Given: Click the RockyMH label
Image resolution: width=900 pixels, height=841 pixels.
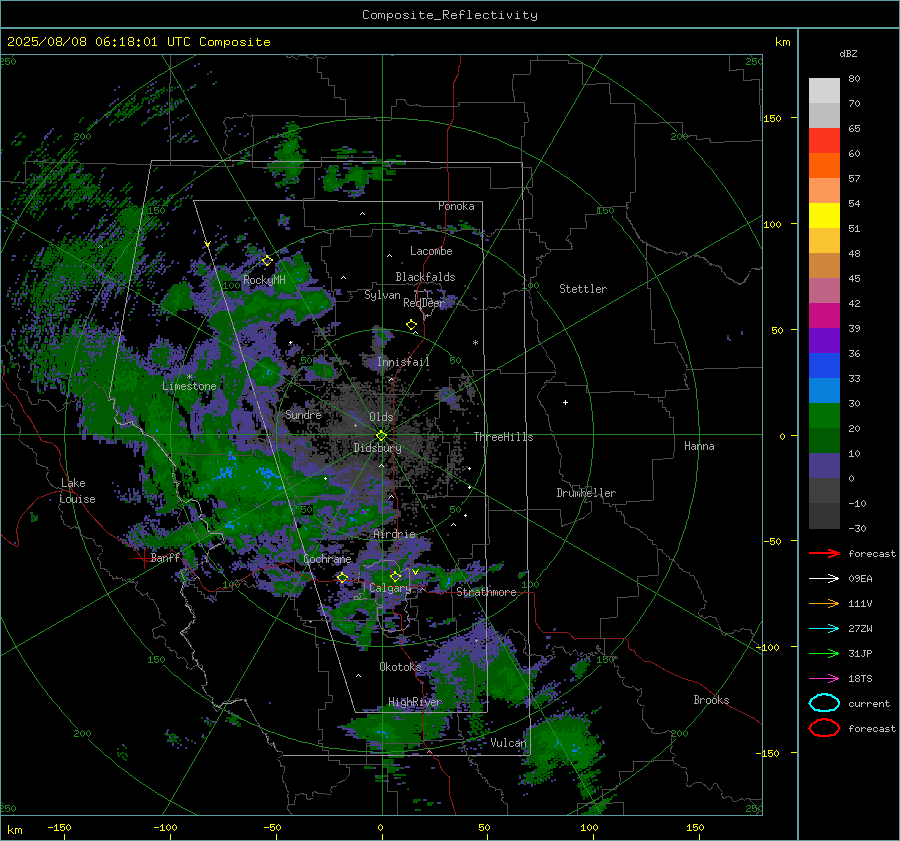Looking at the screenshot, I should [x=264, y=280].
